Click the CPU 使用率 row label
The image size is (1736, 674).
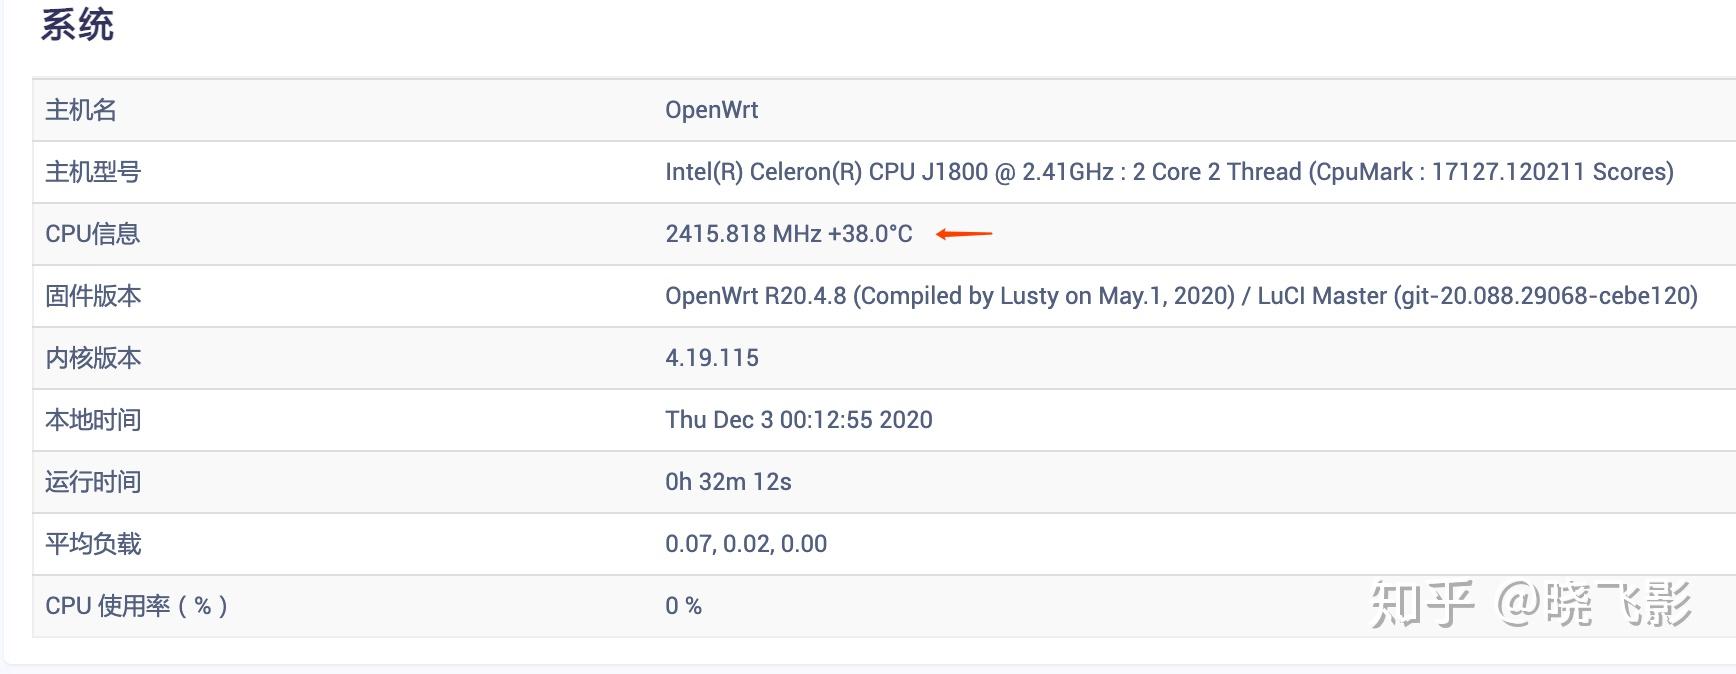pos(136,606)
